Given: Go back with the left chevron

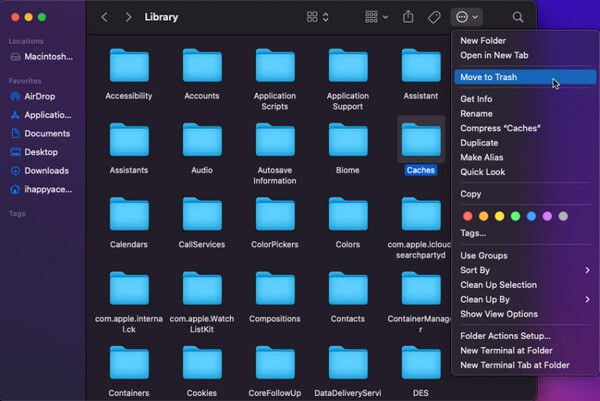Looking at the screenshot, I should point(104,17).
